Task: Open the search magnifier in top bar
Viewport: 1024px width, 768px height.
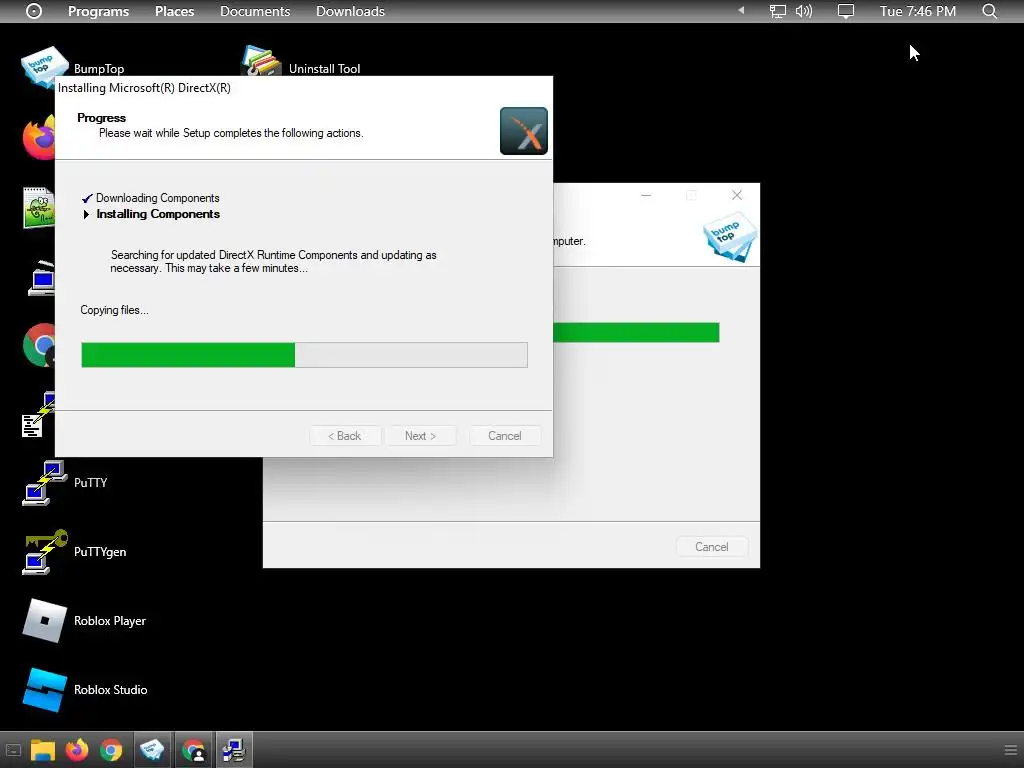Action: [x=990, y=11]
